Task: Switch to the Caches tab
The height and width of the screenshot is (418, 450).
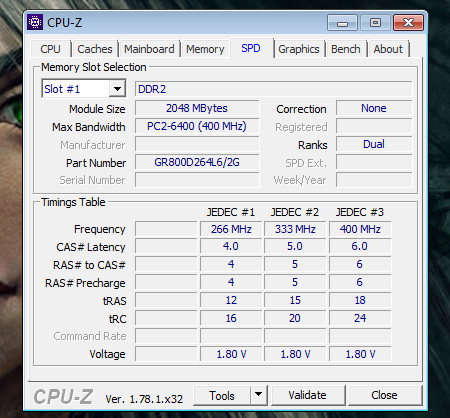Action: 95,49
